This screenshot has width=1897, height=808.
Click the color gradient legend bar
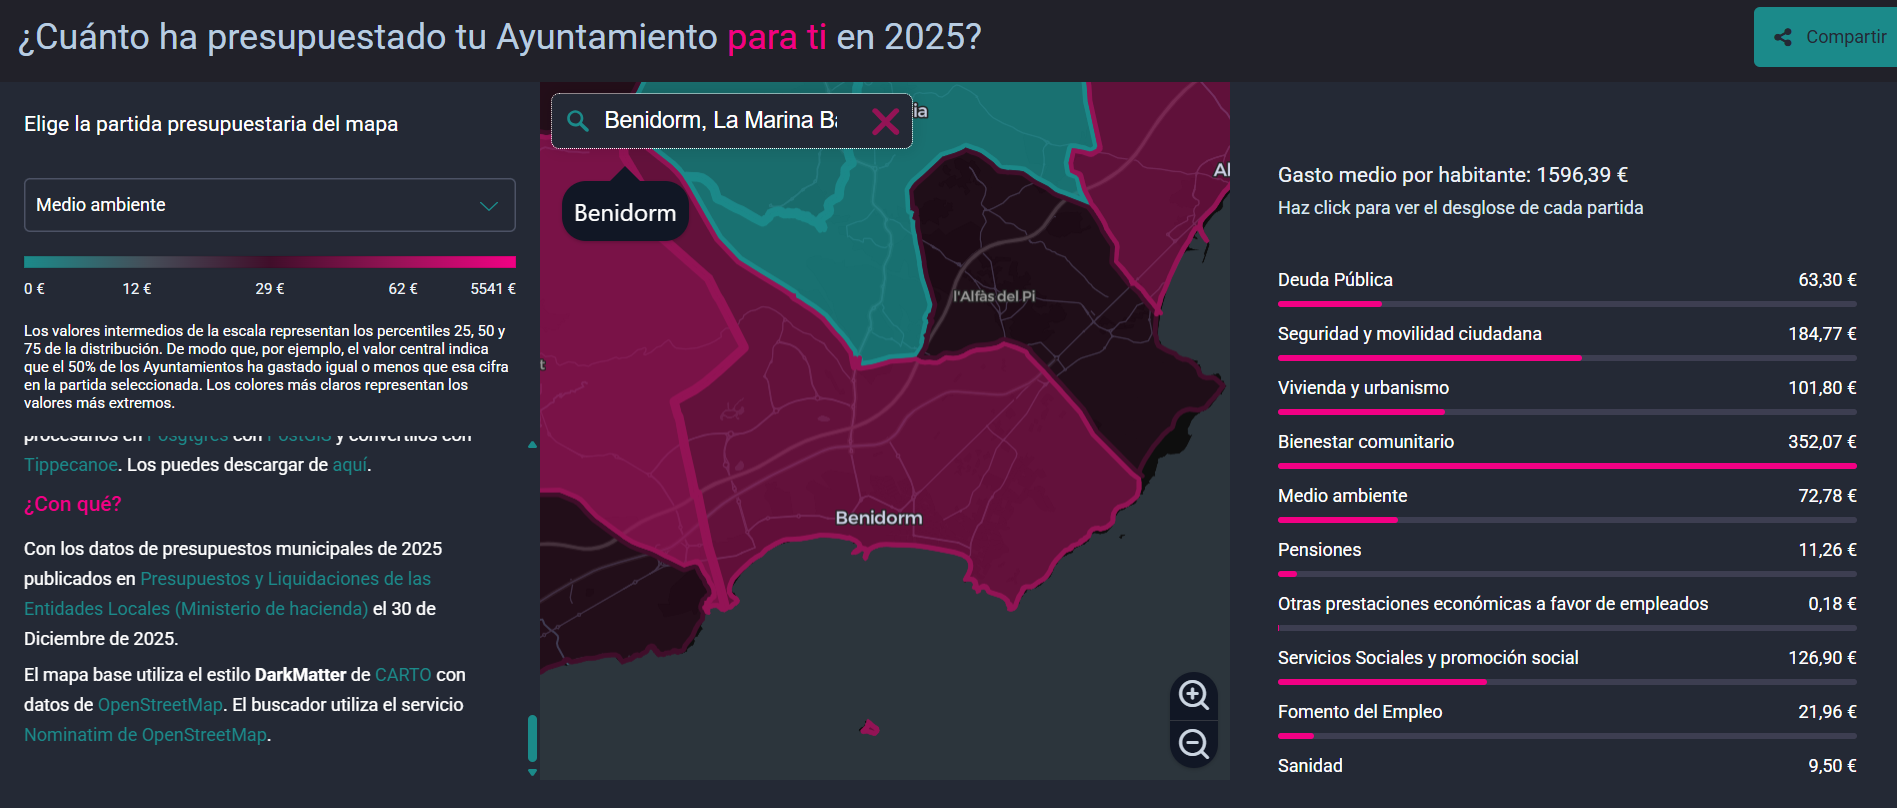tap(269, 262)
